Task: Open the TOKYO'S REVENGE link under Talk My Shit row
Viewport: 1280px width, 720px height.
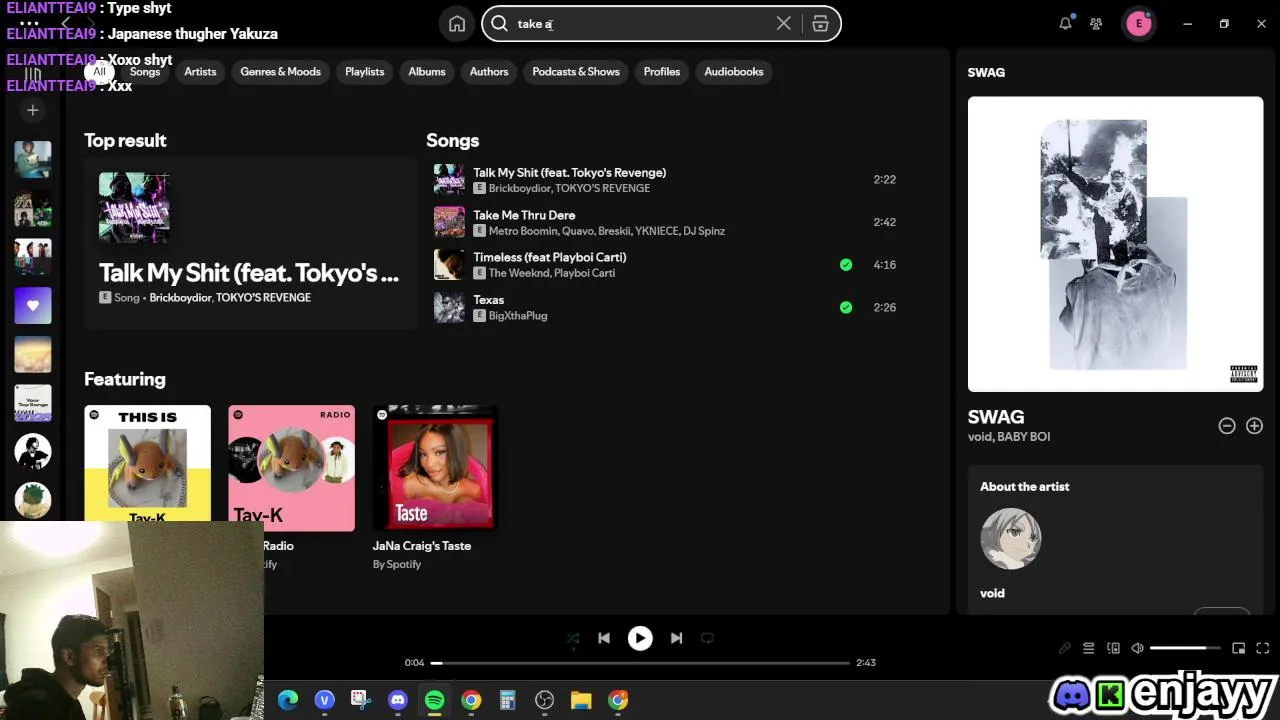Action: [603, 189]
